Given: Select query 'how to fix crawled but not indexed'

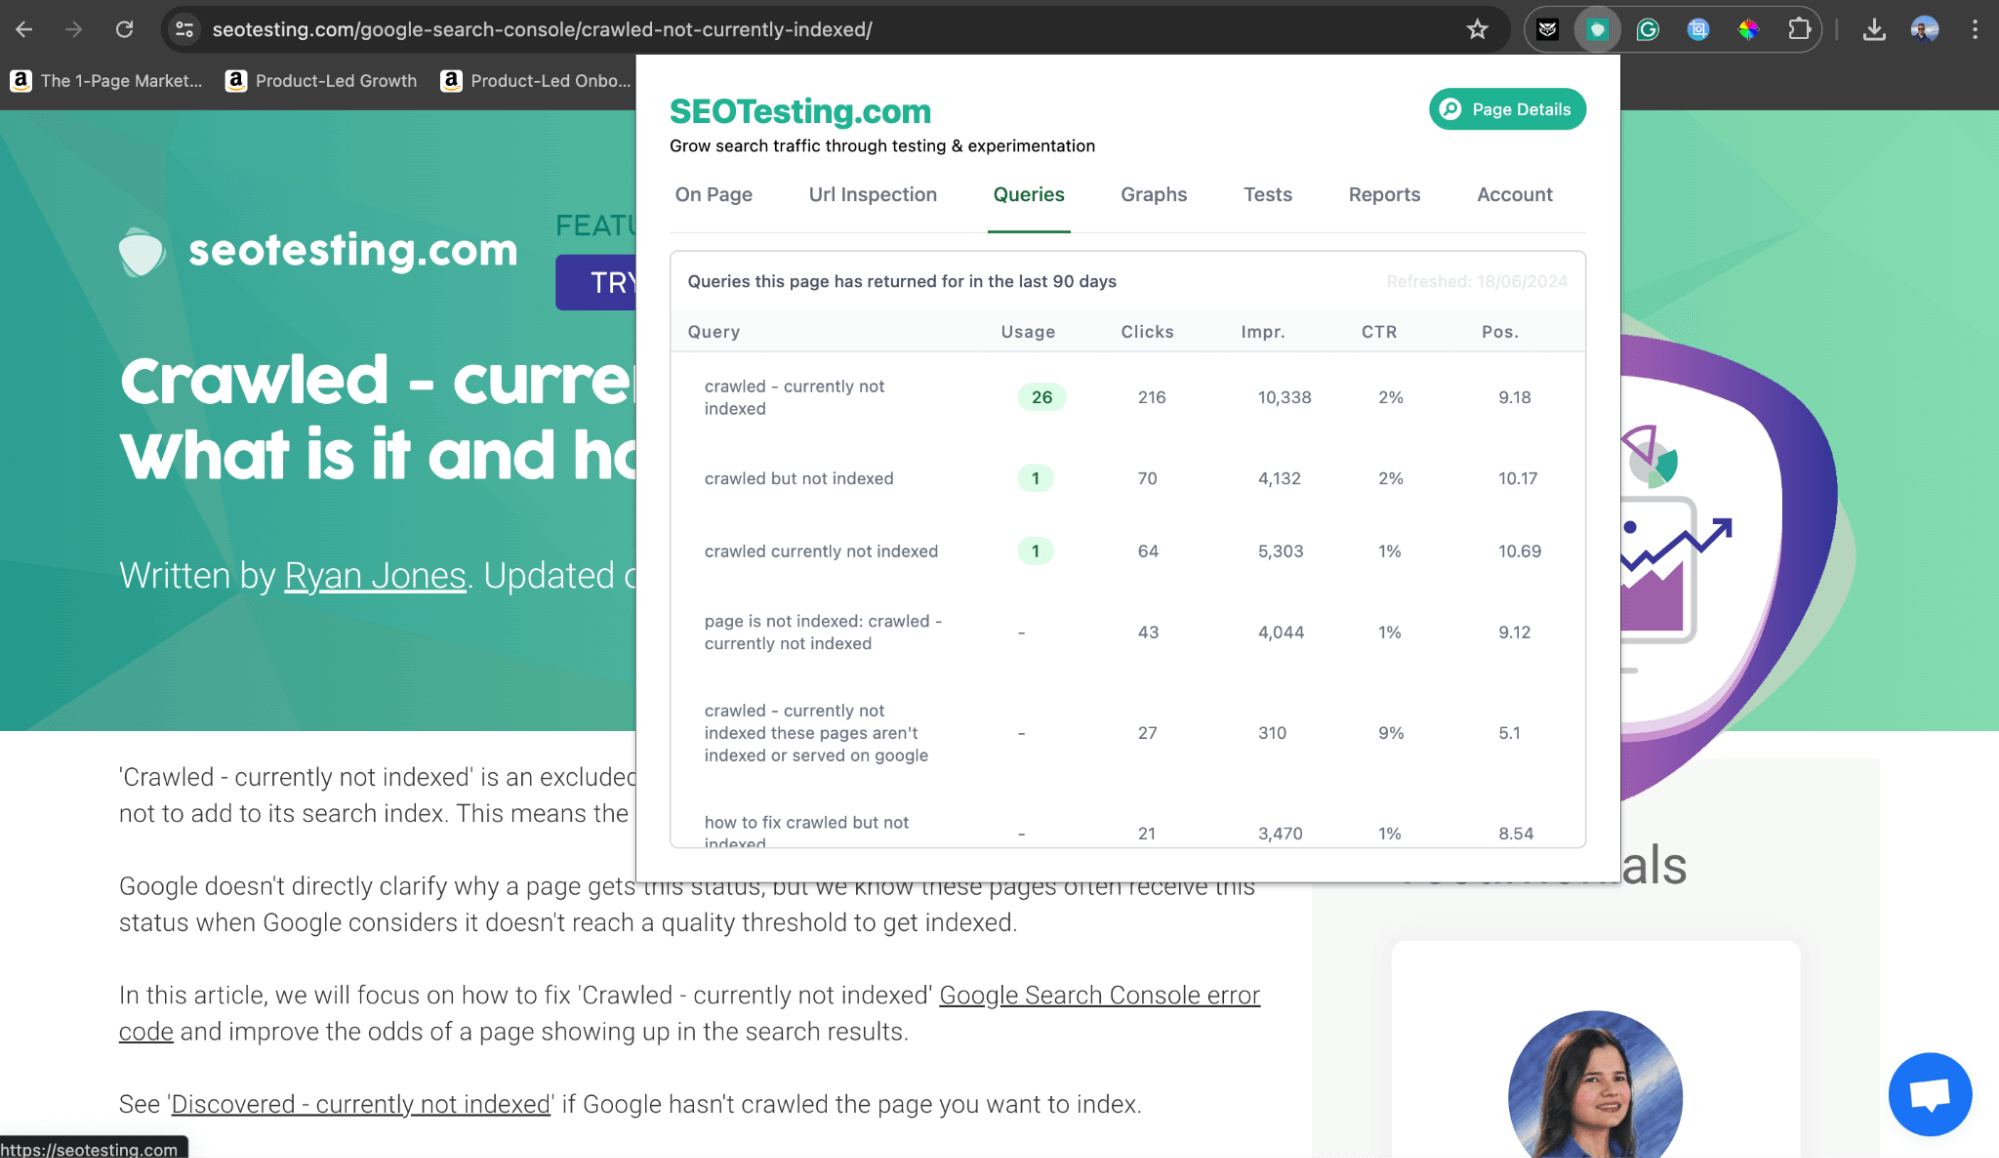Looking at the screenshot, I should [x=806, y=832].
